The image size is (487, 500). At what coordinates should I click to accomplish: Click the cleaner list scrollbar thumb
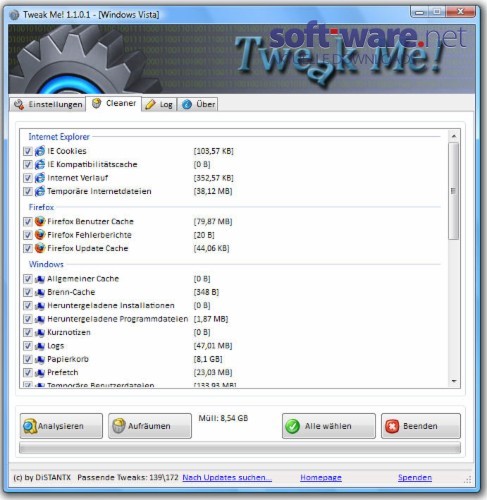click(454, 191)
